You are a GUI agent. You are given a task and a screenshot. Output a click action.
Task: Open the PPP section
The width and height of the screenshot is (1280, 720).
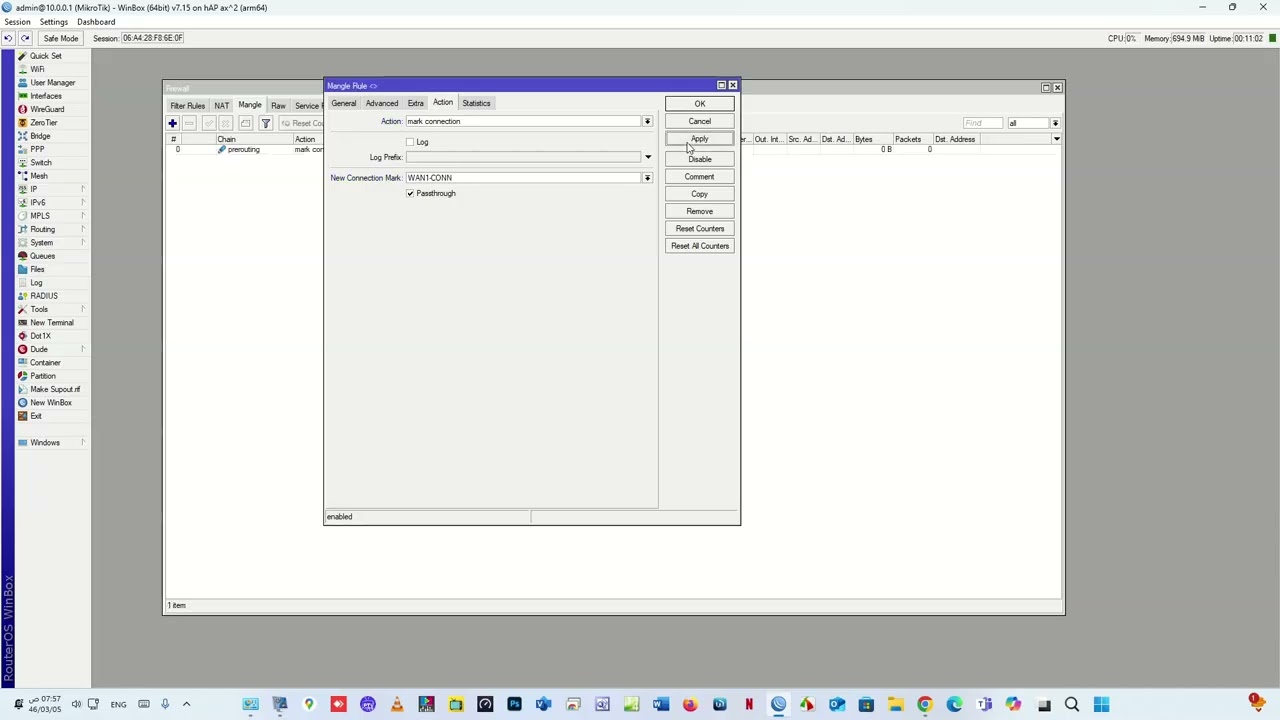pos(37,149)
